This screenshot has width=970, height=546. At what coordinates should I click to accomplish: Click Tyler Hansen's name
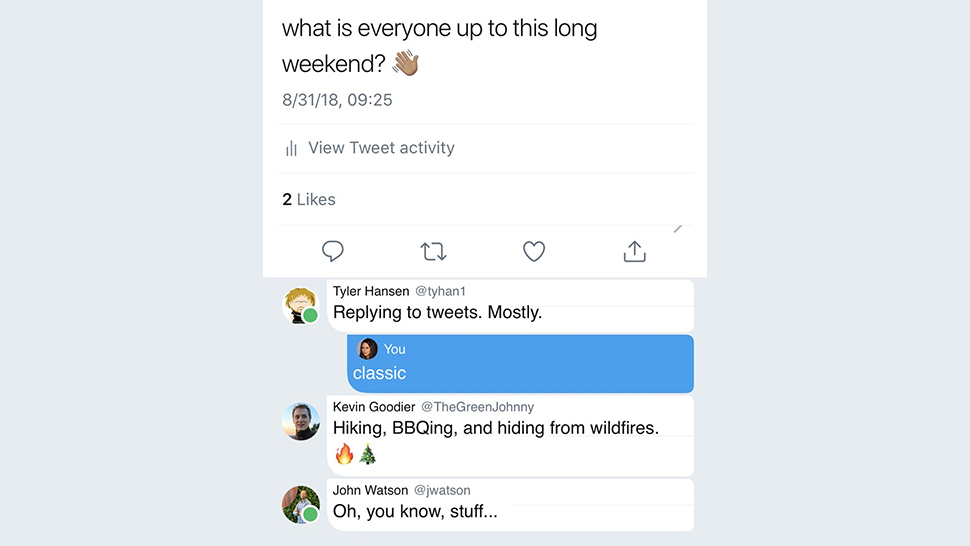pyautogui.click(x=371, y=291)
